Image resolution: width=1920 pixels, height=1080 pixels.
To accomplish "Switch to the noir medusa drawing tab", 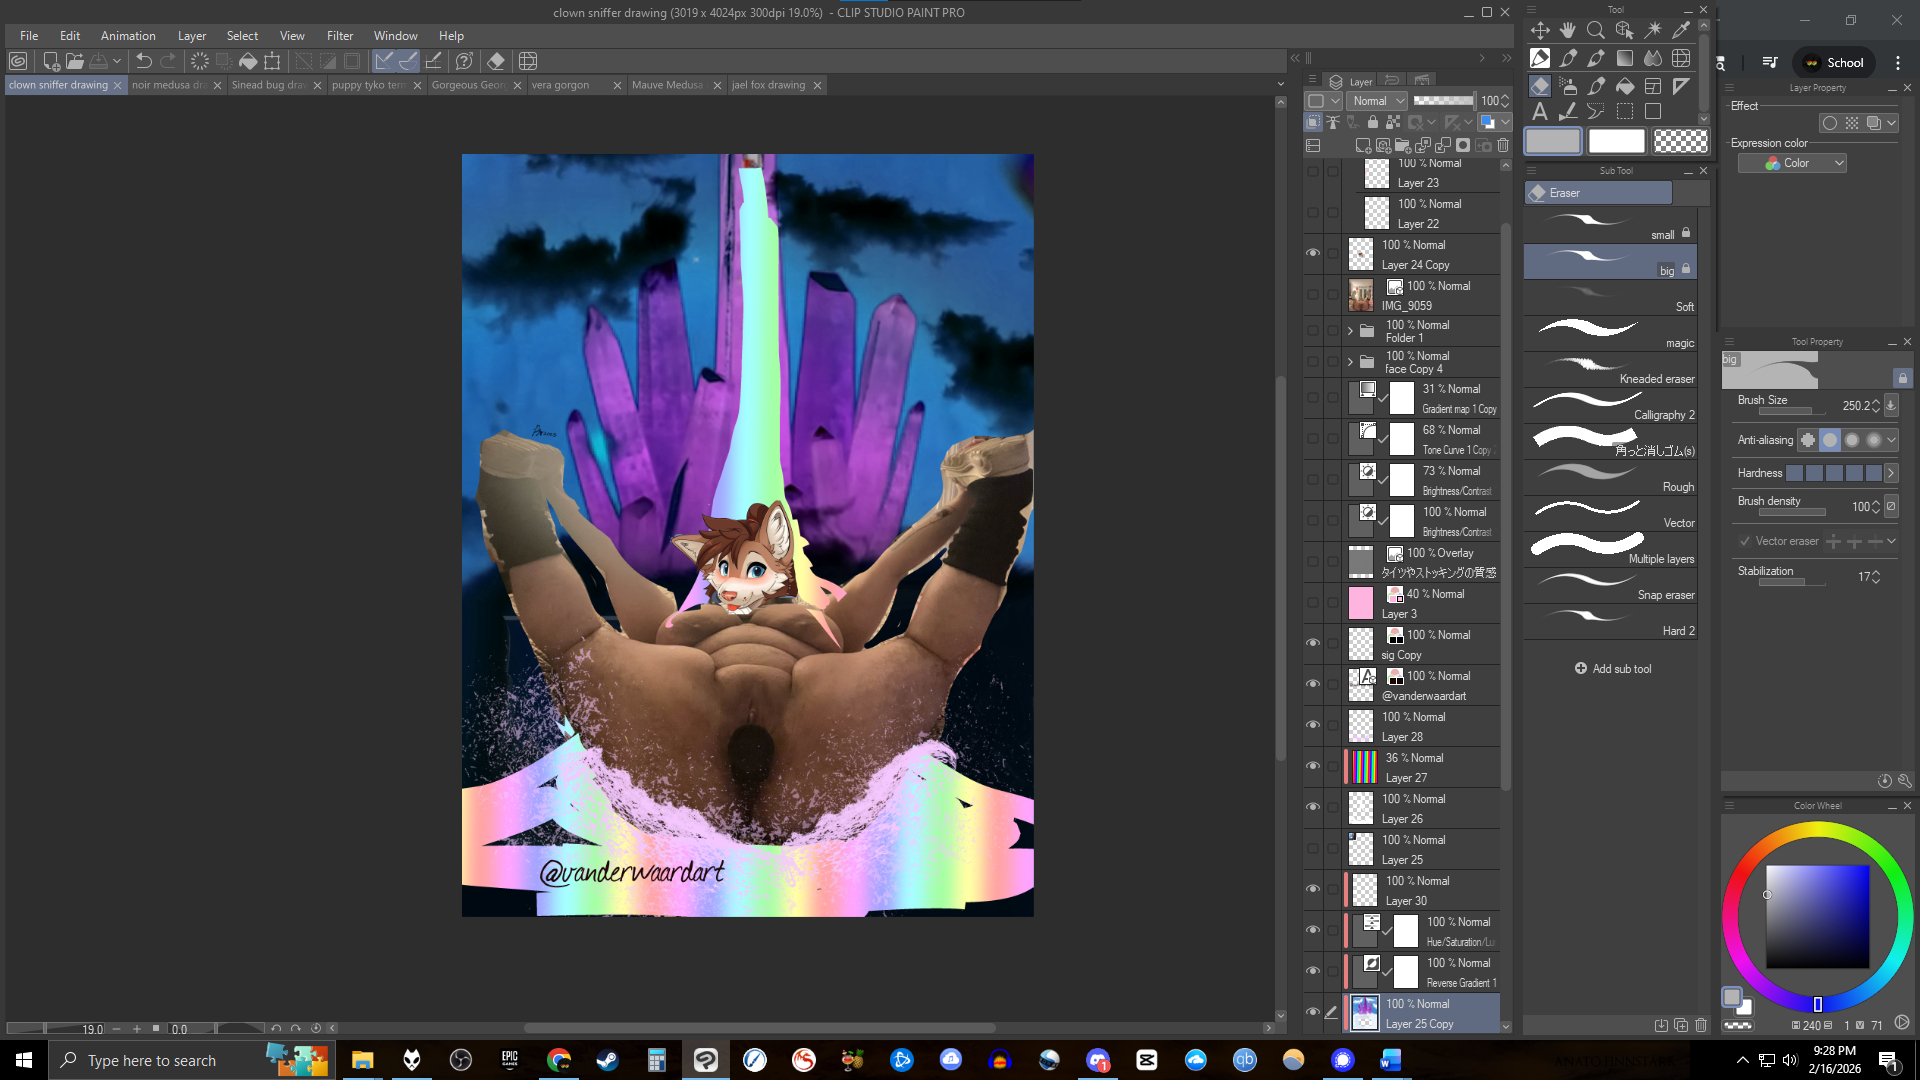I will tap(168, 85).
